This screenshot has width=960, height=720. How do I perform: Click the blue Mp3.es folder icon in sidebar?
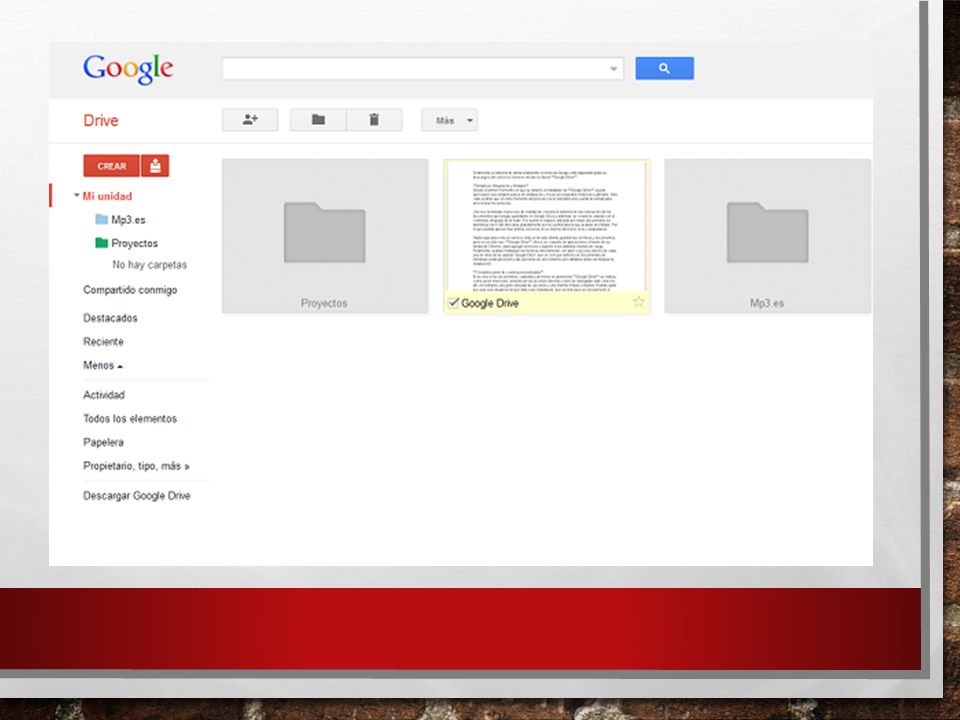click(x=102, y=219)
